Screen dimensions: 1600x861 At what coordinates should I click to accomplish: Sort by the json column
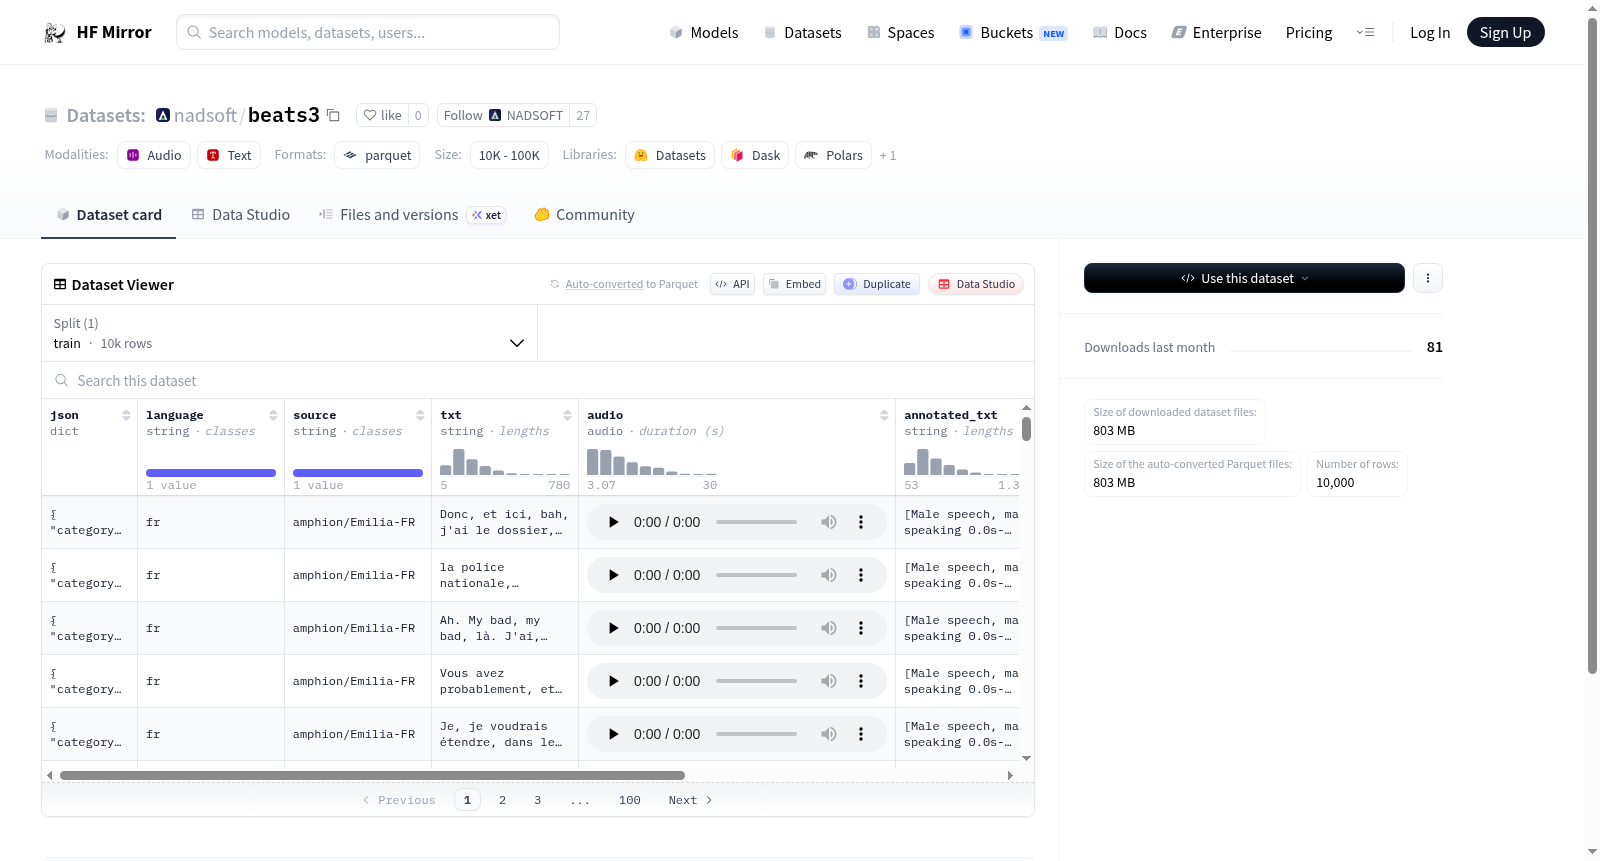(x=126, y=415)
